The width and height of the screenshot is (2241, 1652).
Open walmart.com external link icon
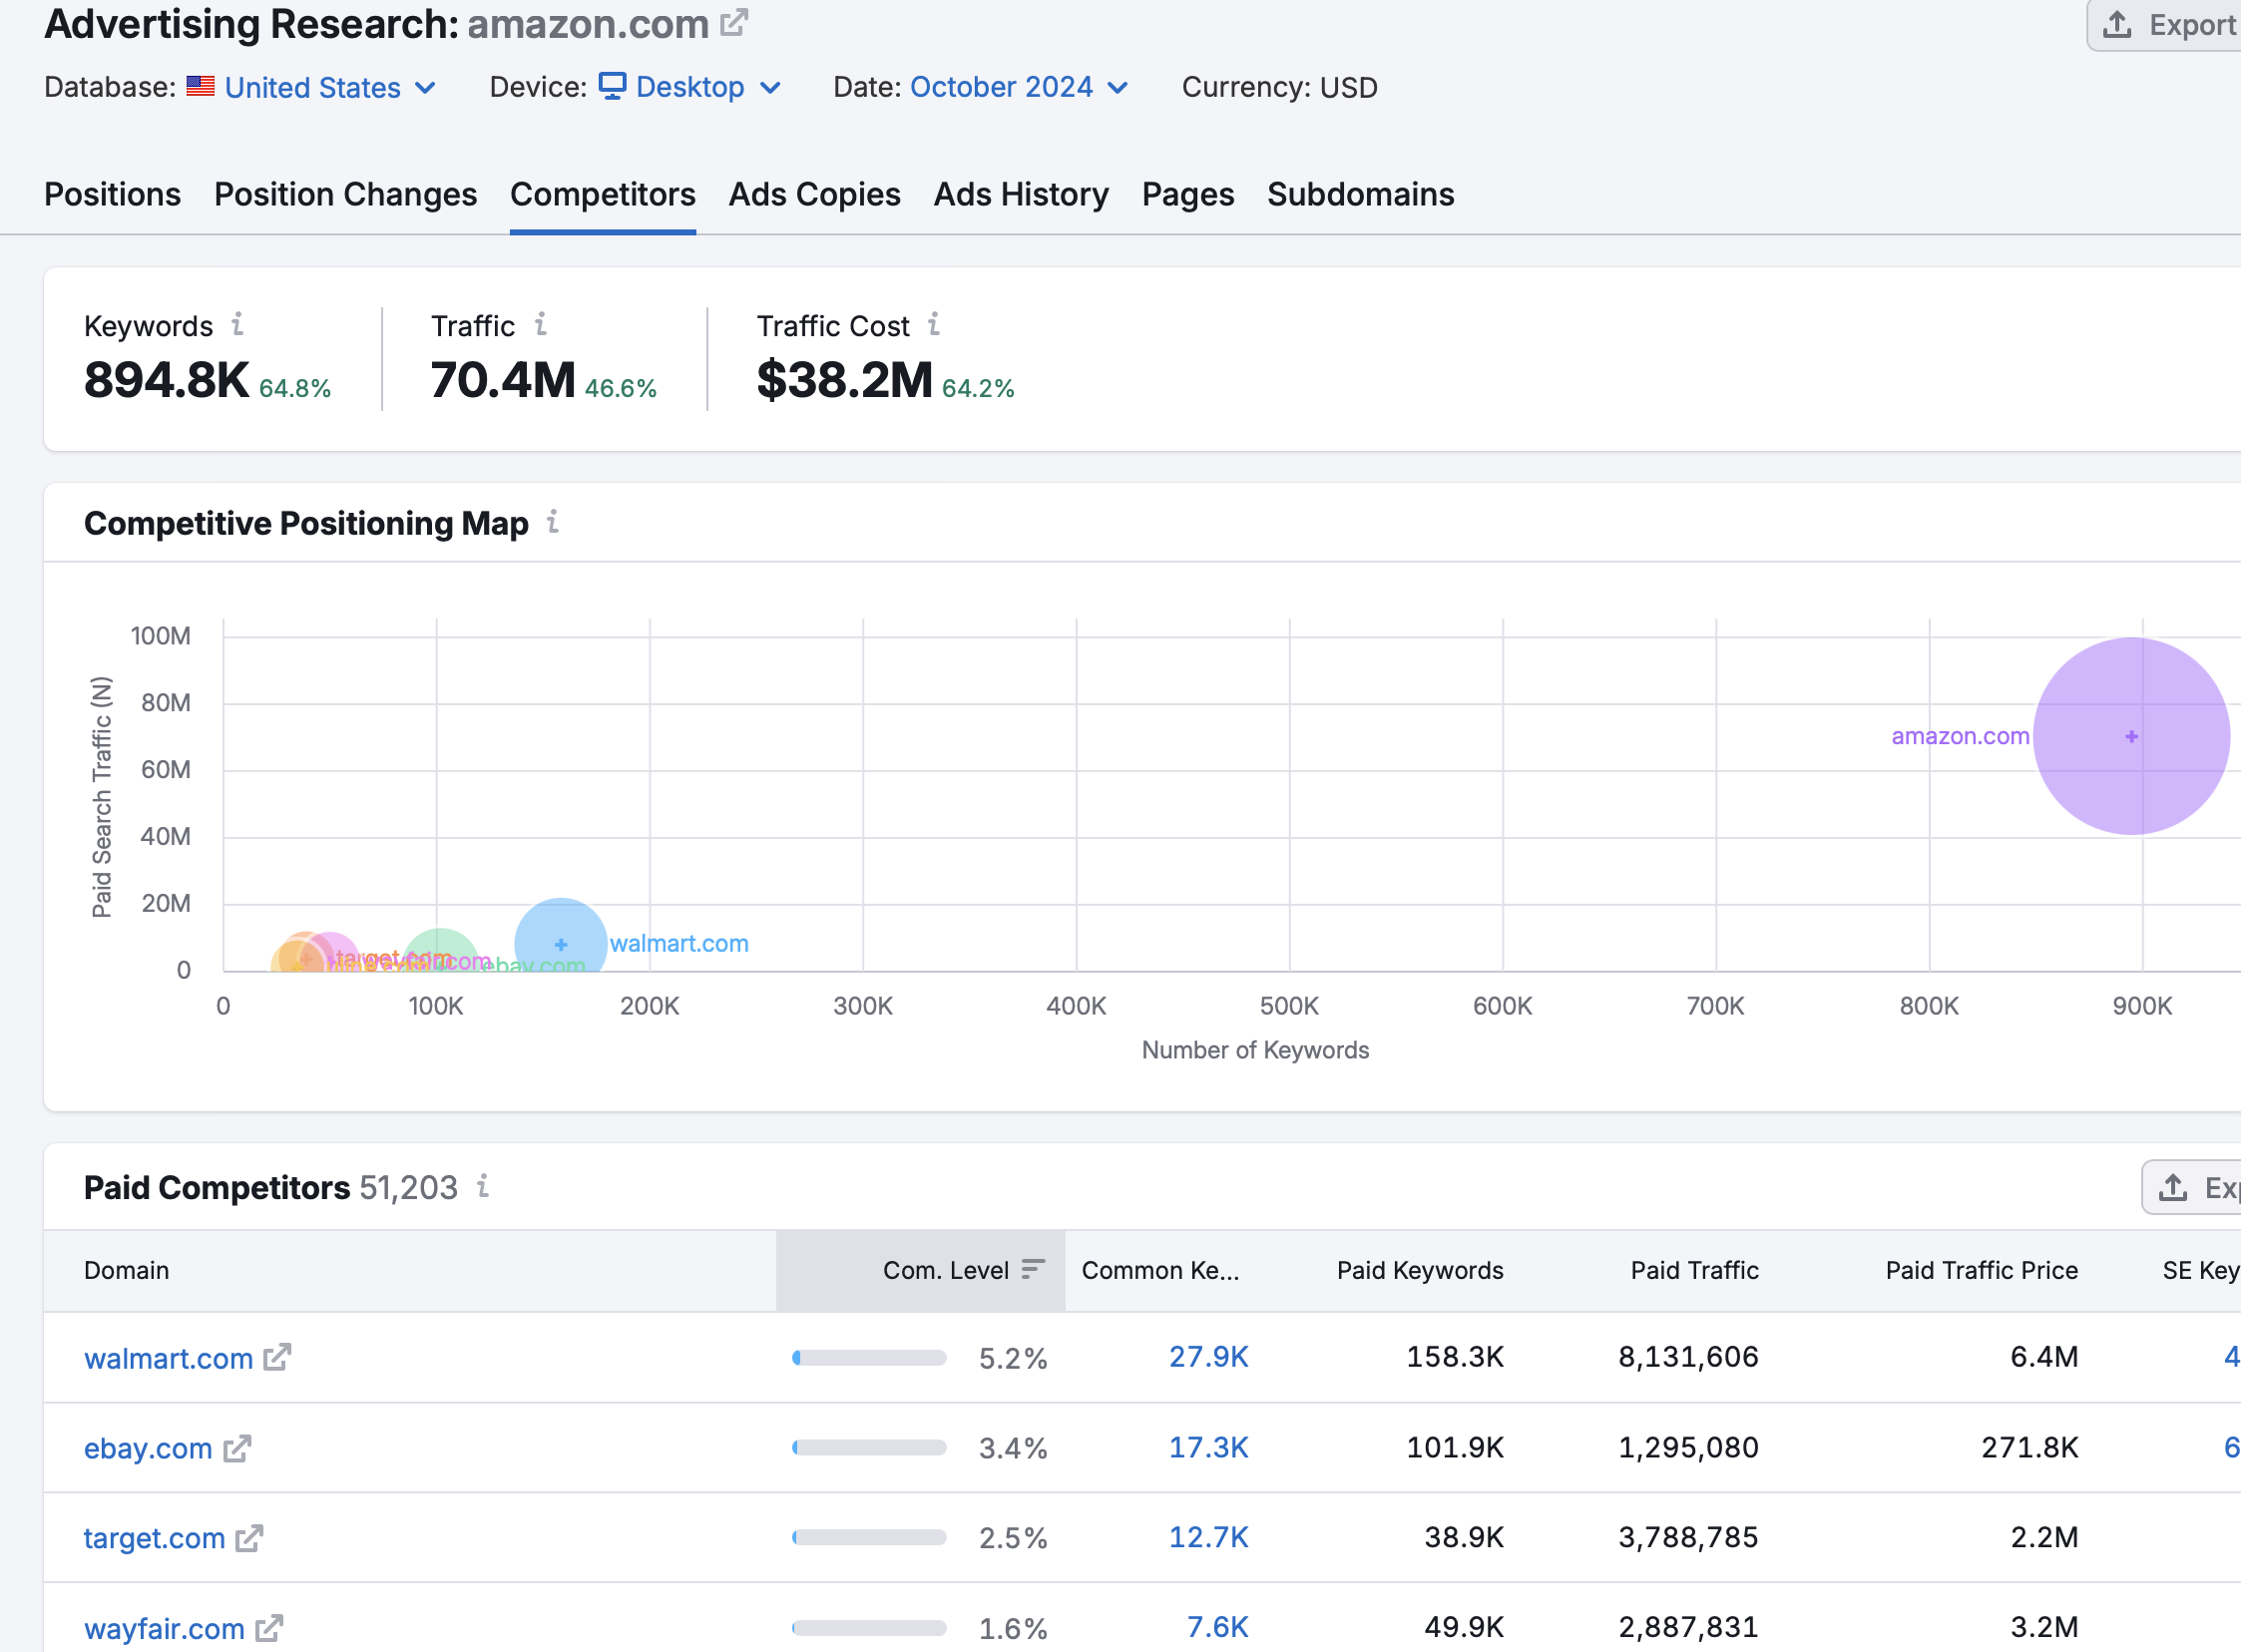click(x=277, y=1357)
